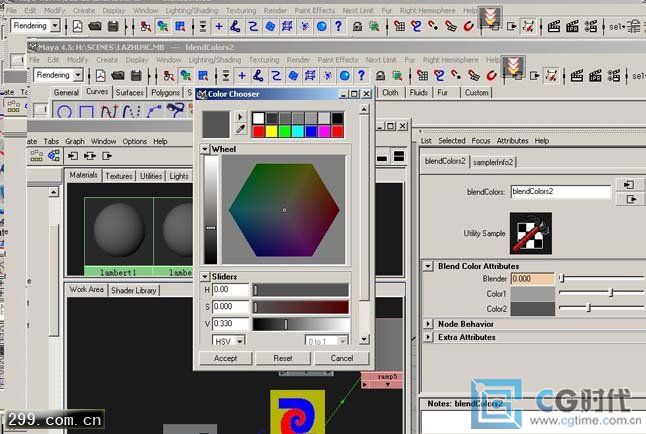
Task: Select the eyedropper tool in Color Chooser
Action: click(x=241, y=129)
